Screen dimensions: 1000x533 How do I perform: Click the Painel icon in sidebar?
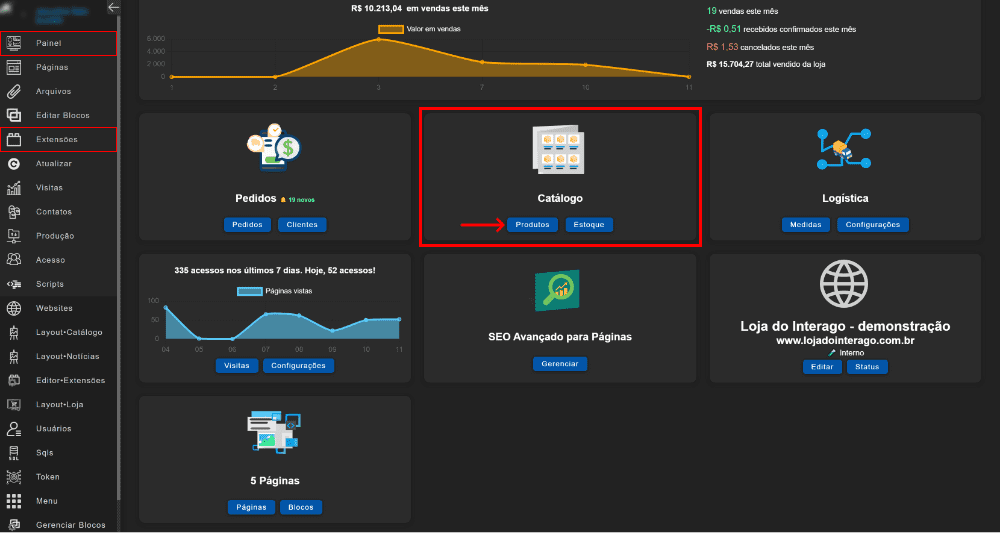tap(14, 43)
